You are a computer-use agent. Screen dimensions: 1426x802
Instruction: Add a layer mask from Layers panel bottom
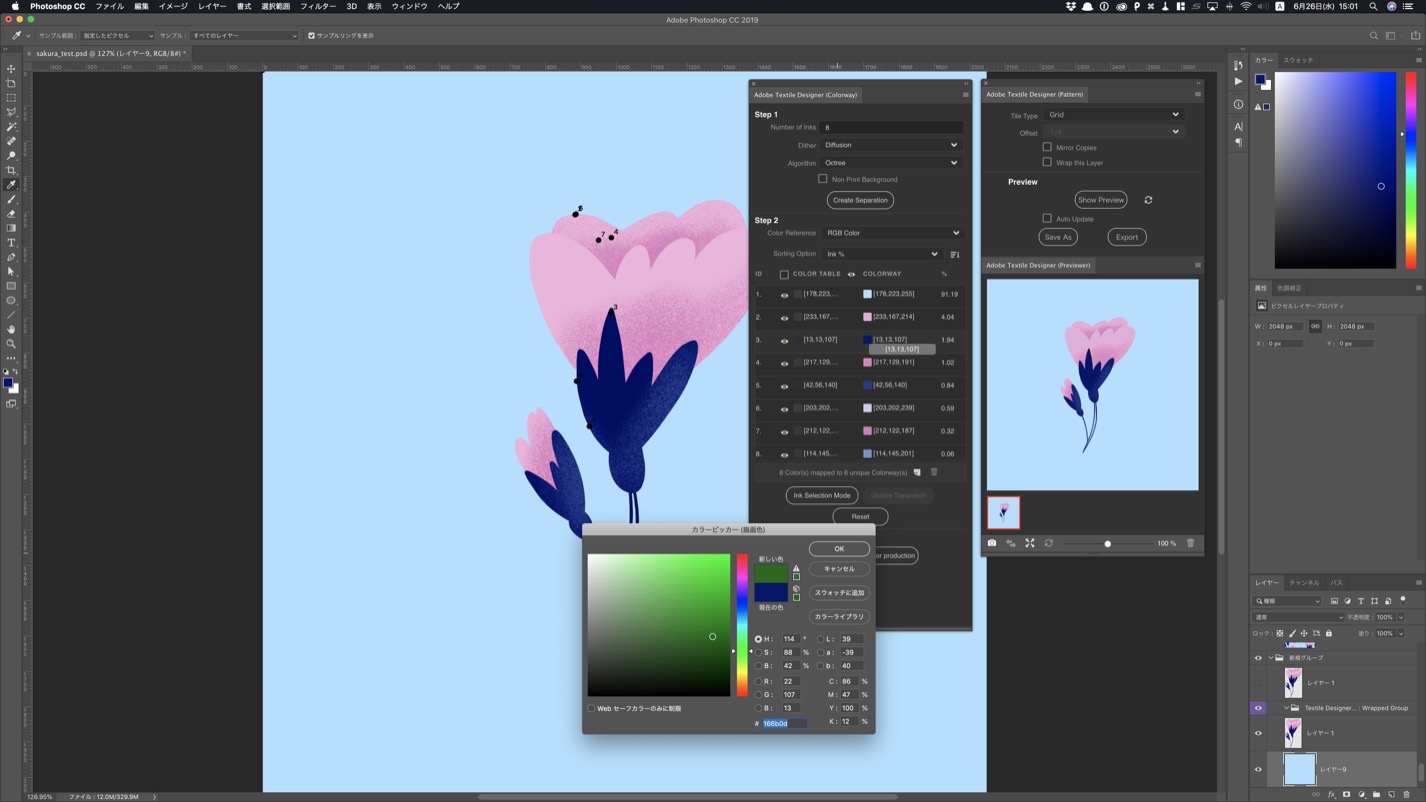click(1346, 795)
